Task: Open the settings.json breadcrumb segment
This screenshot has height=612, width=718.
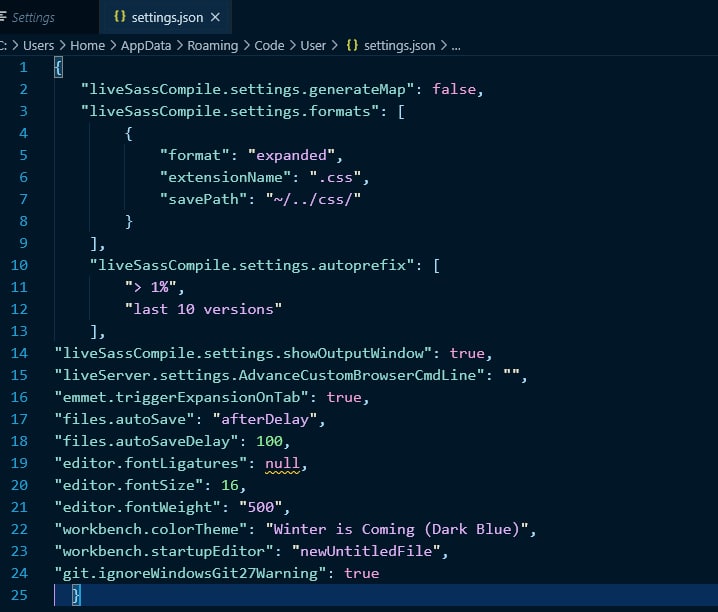Action: [399, 46]
